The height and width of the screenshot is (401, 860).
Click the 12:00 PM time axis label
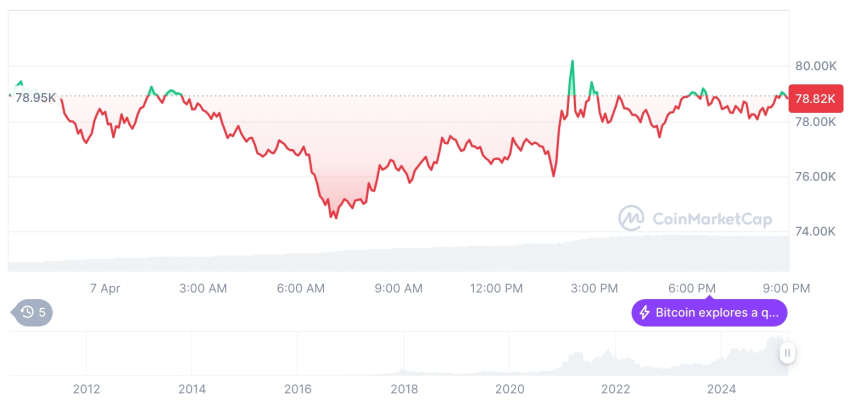pyautogui.click(x=496, y=288)
